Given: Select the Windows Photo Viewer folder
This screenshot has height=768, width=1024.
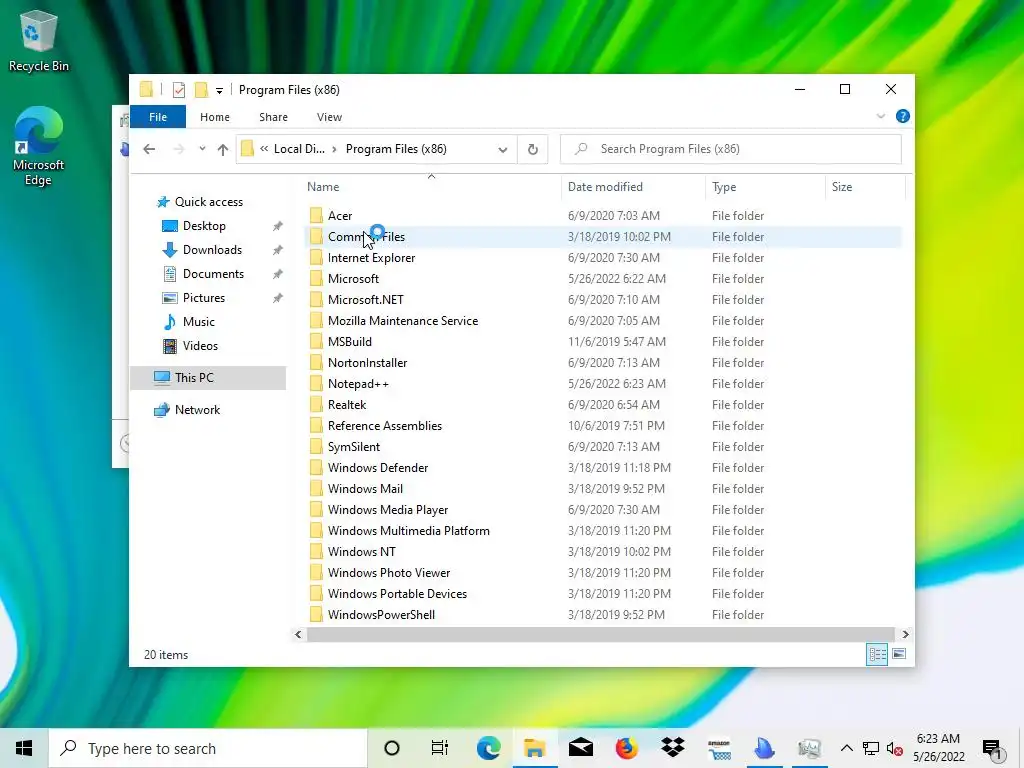Looking at the screenshot, I should 389,573.
